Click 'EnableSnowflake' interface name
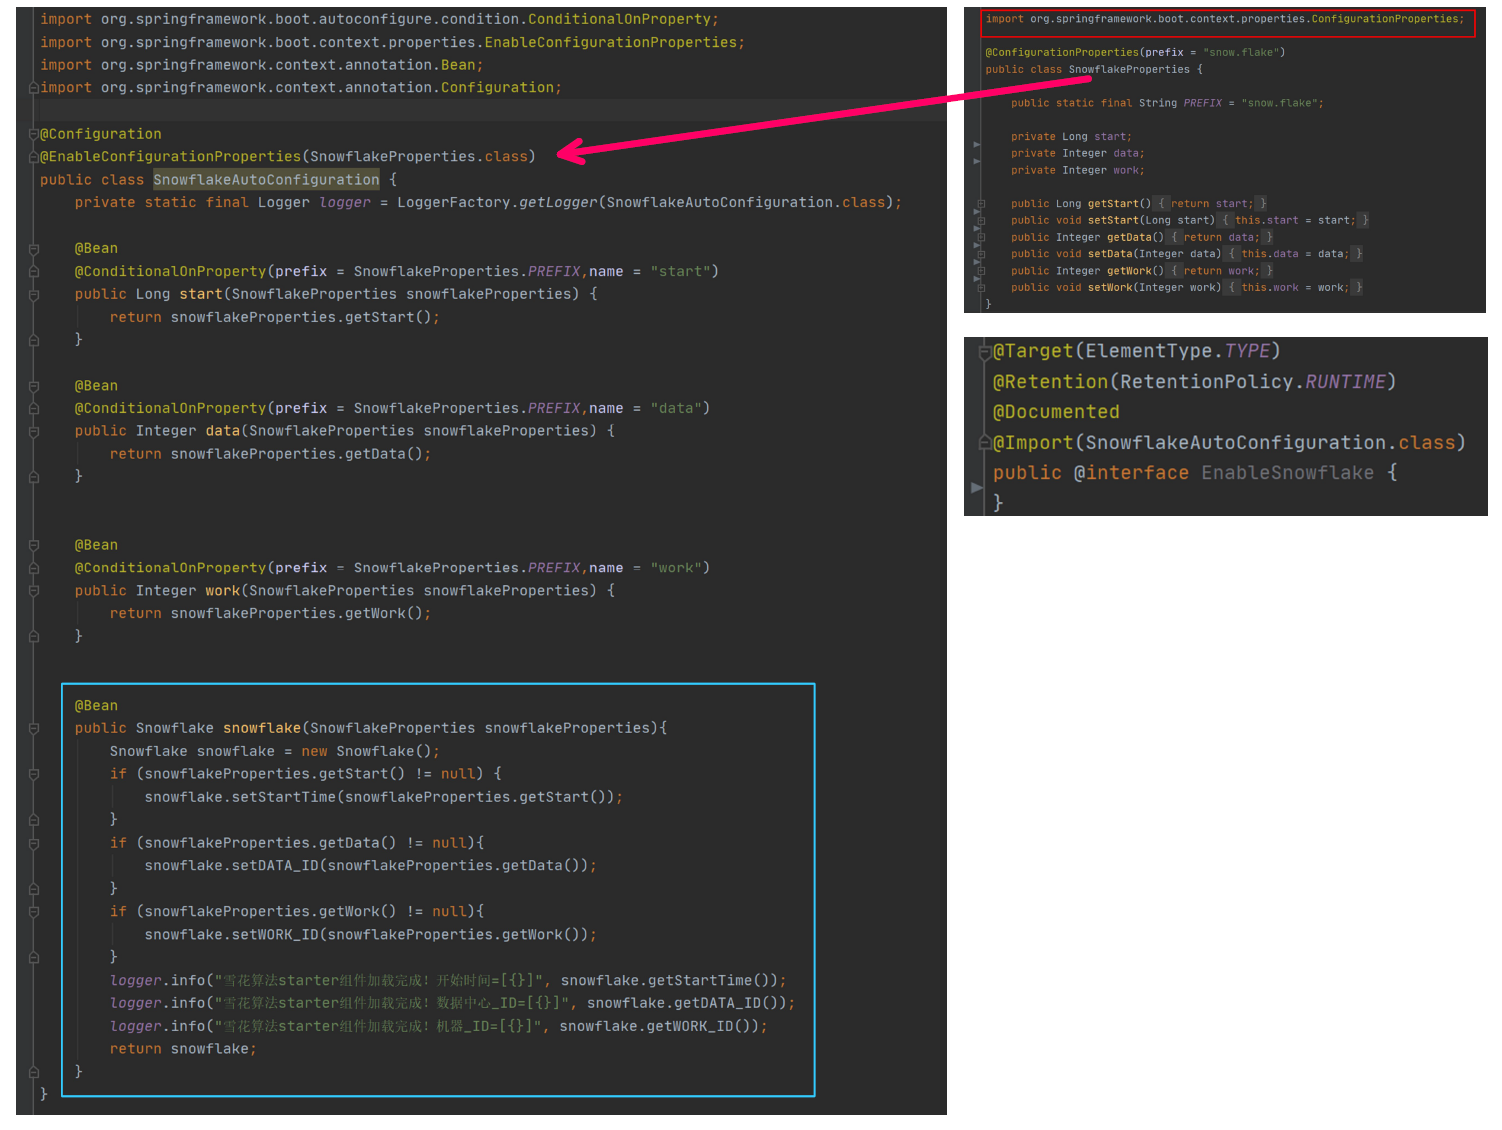Image resolution: width=1502 pixels, height=1130 pixels. point(1287,473)
